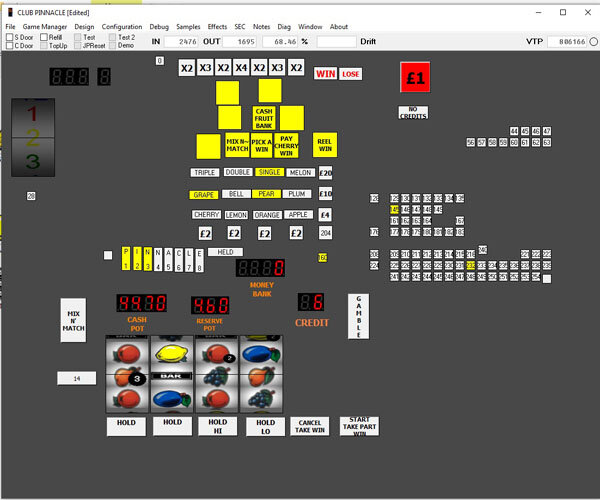This screenshot has width=600, height=500.
Task: Select the Pay Cherry Win tile
Action: pyautogui.click(x=287, y=146)
